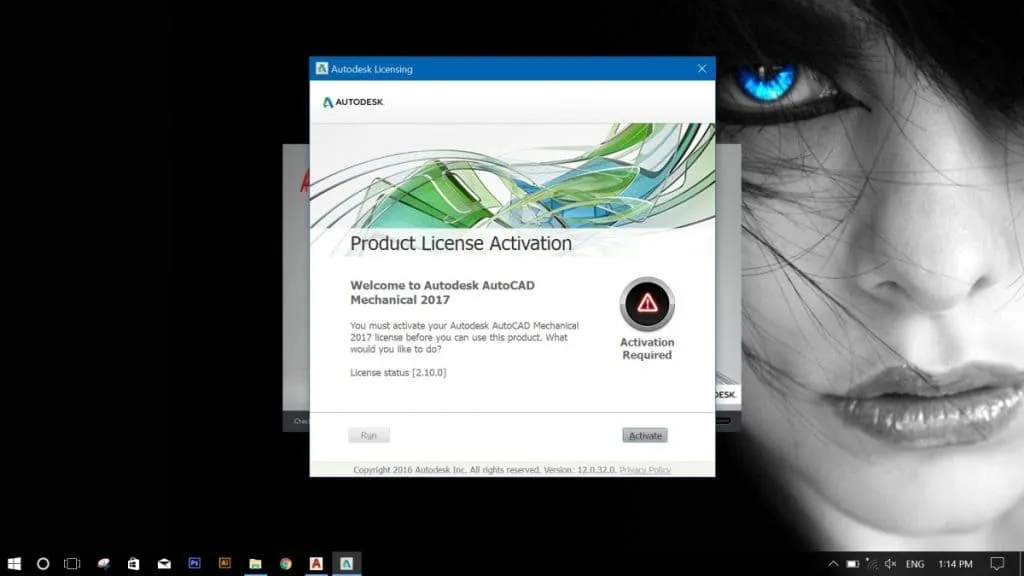
Task: Click the 'Activation Required' label
Action: [x=647, y=349]
